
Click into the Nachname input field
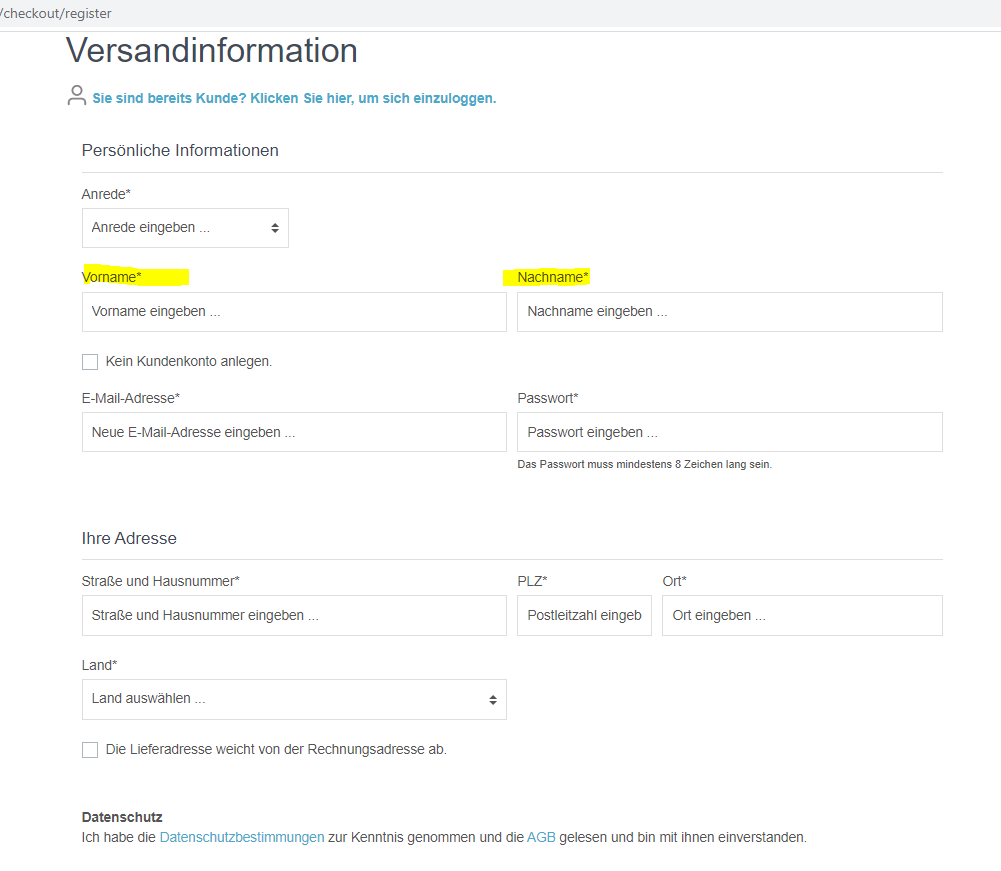[729, 312]
